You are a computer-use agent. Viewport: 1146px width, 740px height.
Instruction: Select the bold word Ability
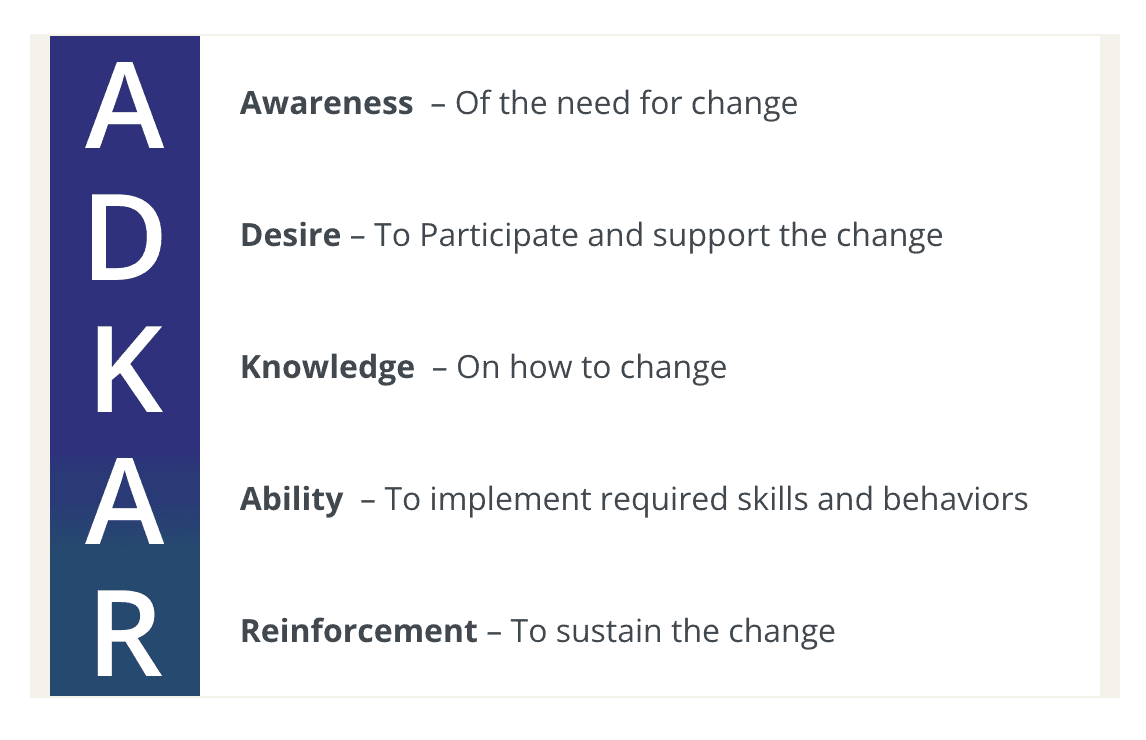pyautogui.click(x=291, y=499)
